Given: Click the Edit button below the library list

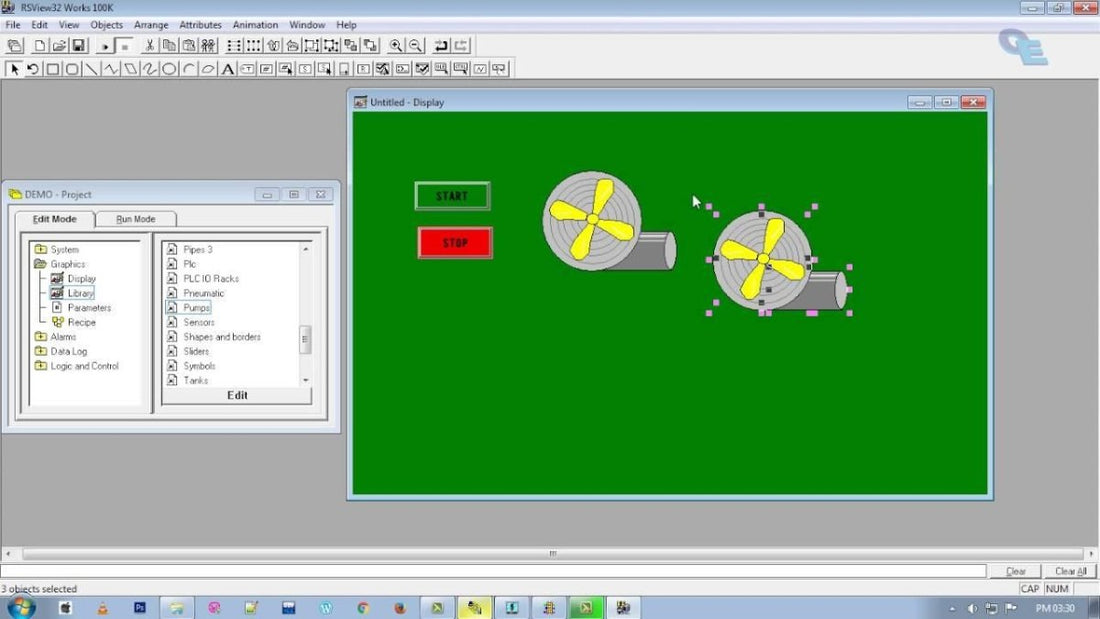Looking at the screenshot, I should [x=237, y=395].
